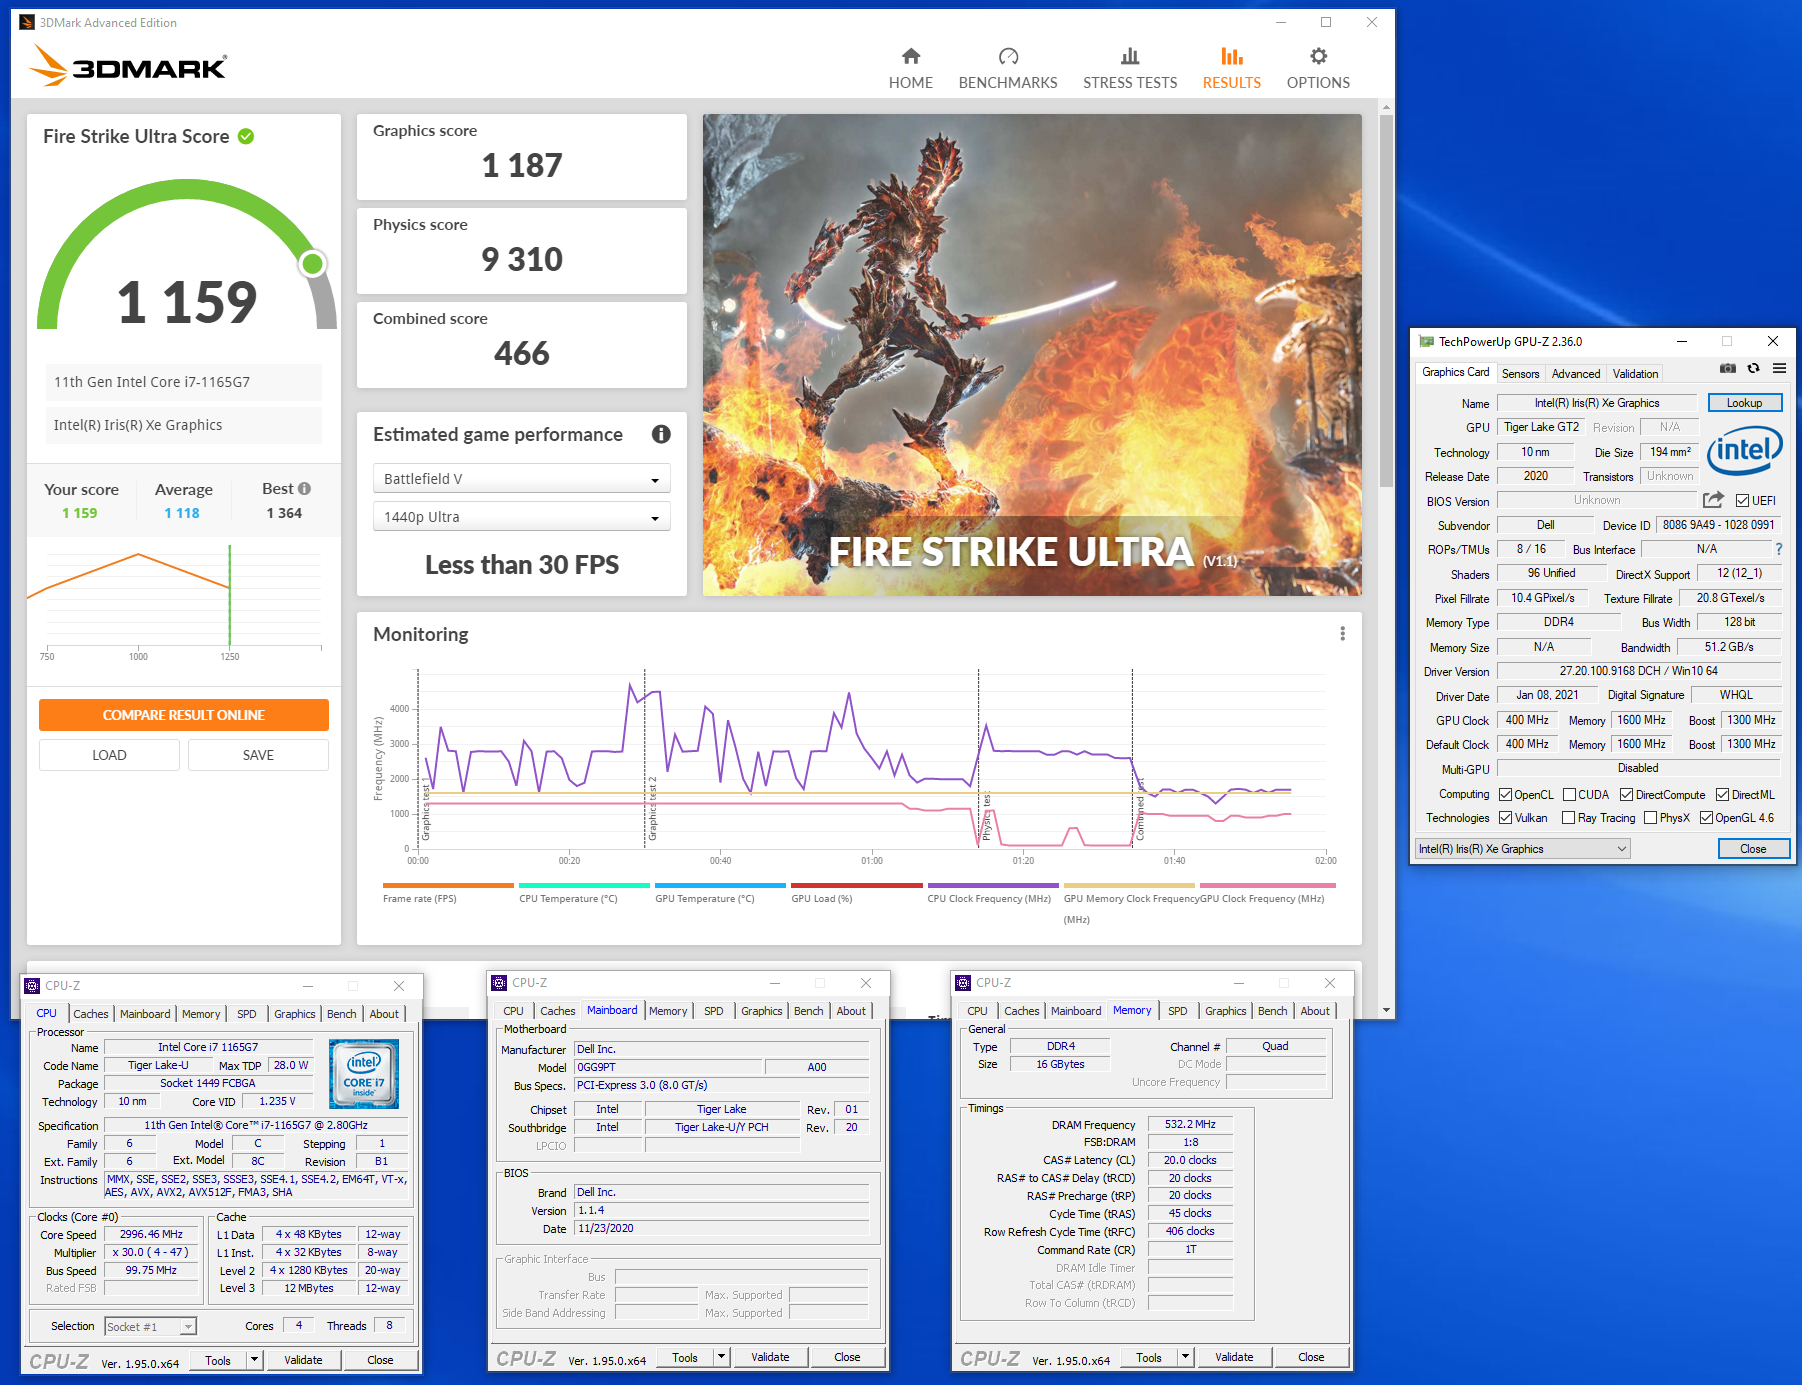Open the SPD tab in the CPU-Z Memory window
The image size is (1802, 1385).
coord(1178,1011)
